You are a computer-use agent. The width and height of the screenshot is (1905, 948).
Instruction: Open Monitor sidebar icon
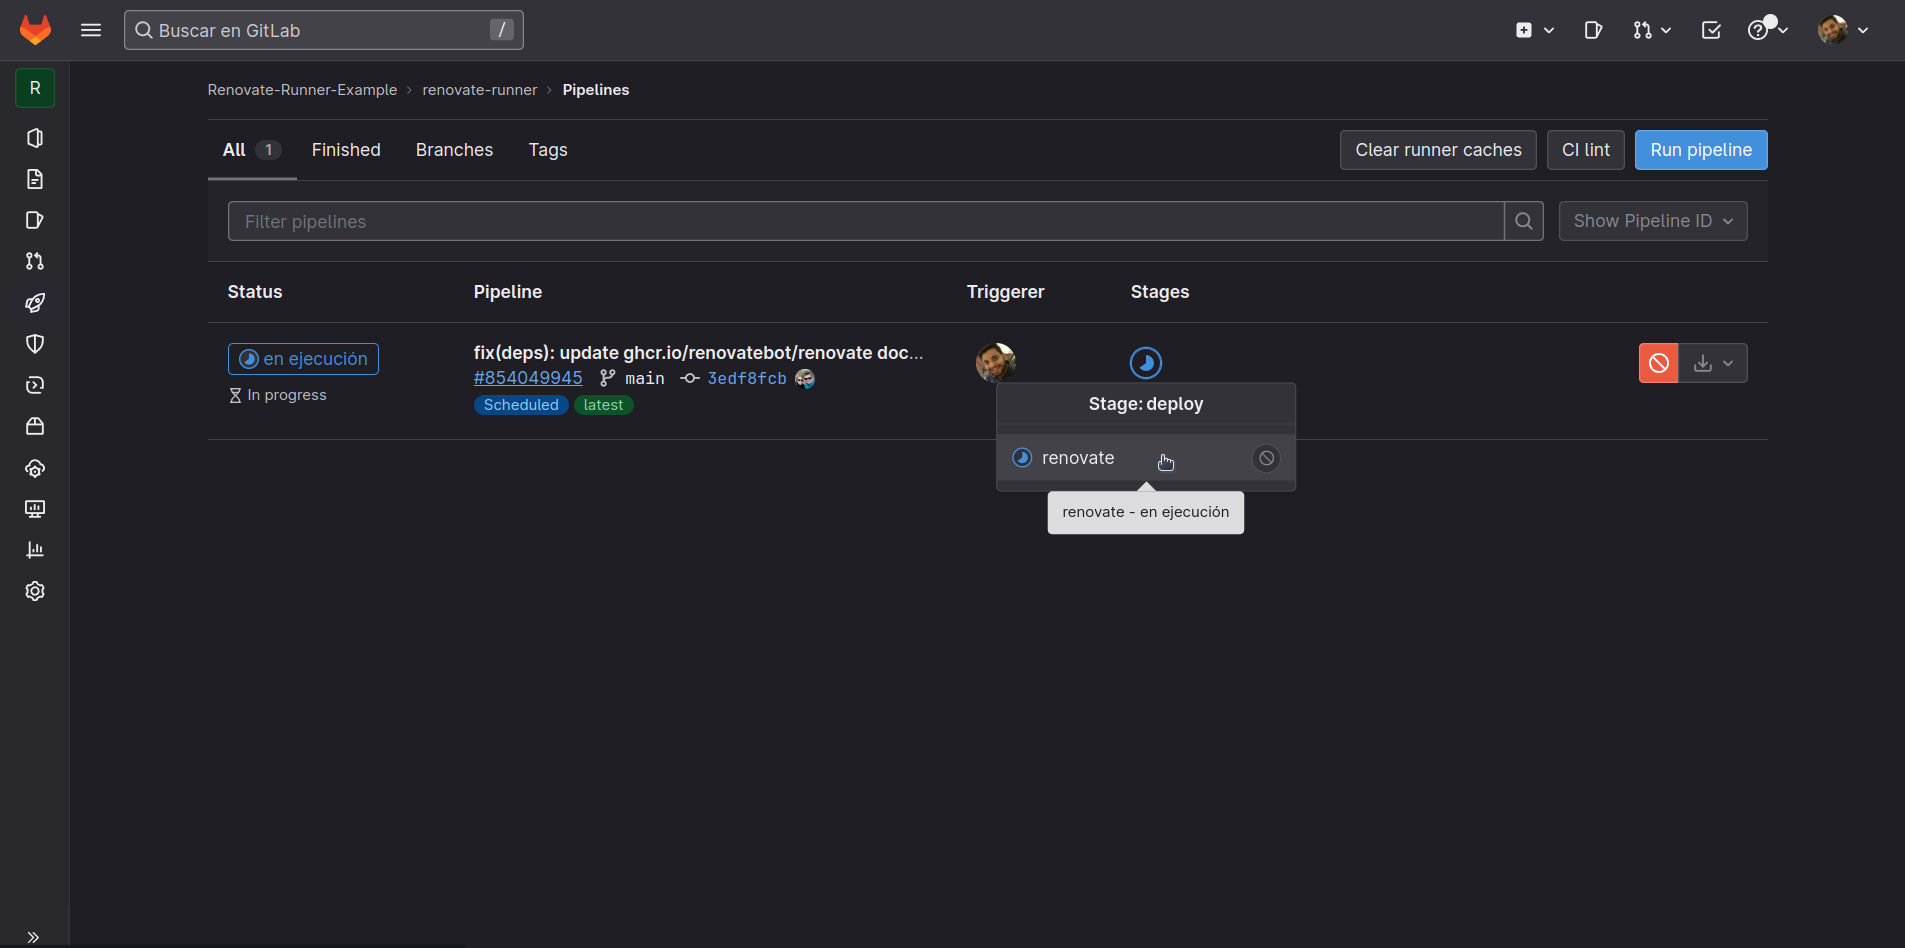(35, 509)
